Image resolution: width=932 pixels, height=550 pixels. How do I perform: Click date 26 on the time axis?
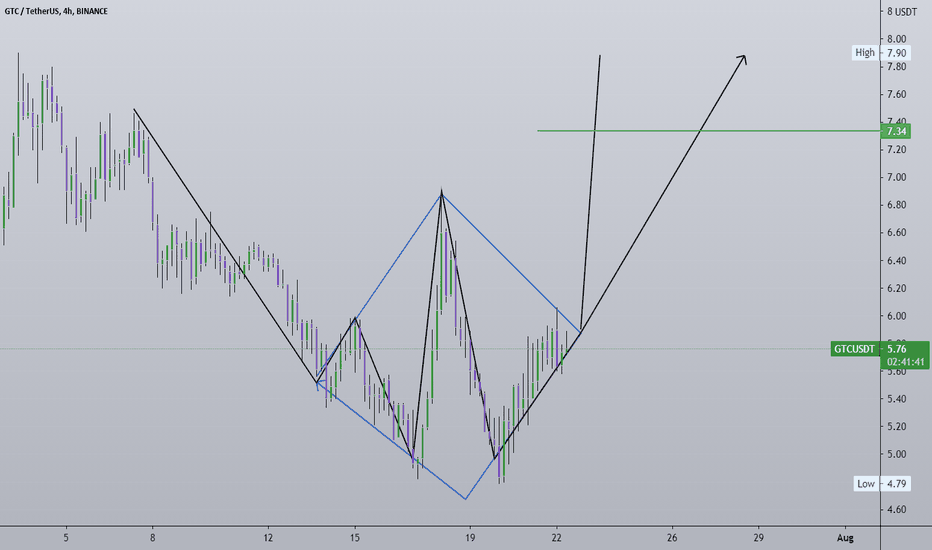pos(672,538)
